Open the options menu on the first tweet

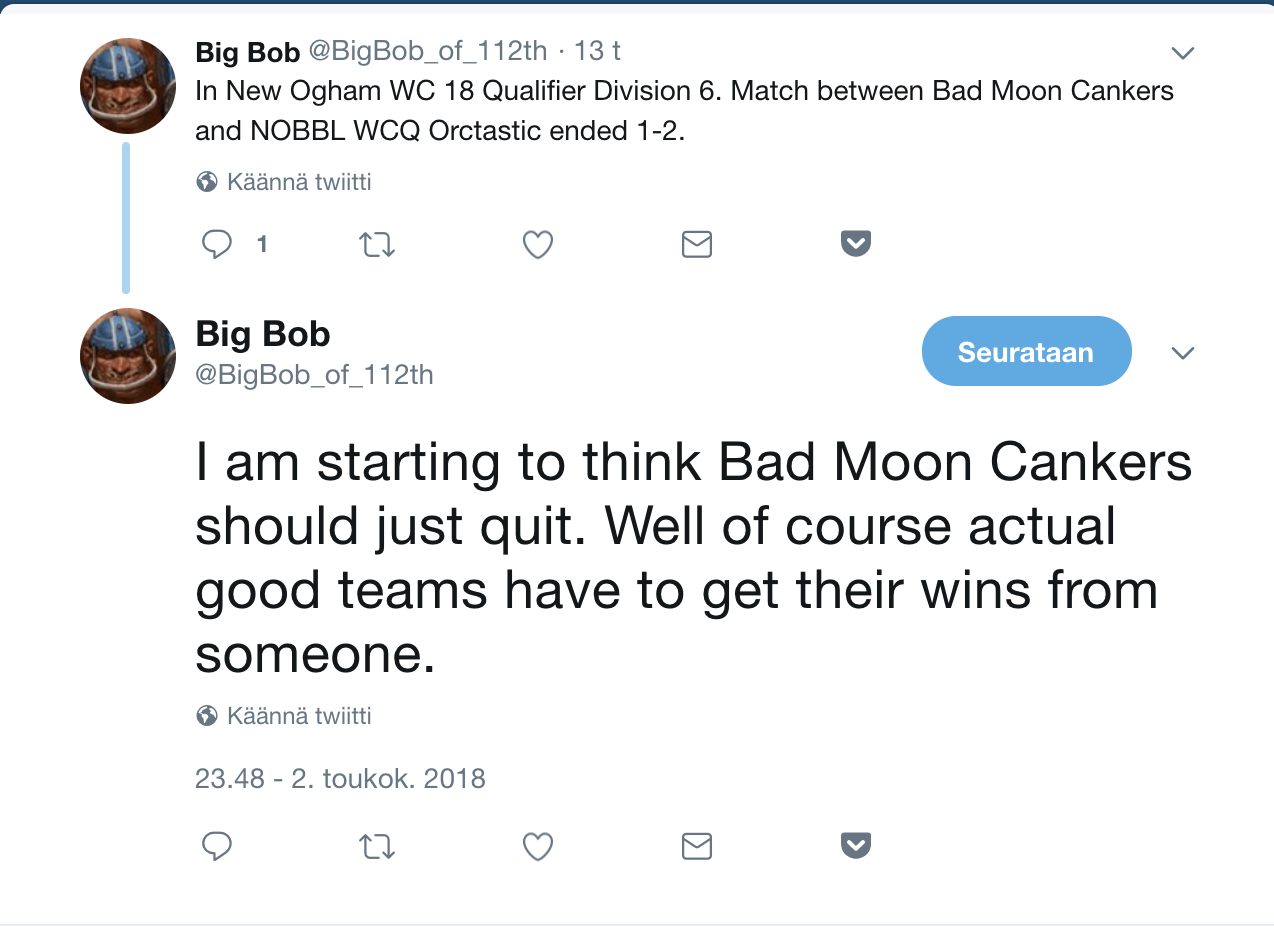point(1183,52)
